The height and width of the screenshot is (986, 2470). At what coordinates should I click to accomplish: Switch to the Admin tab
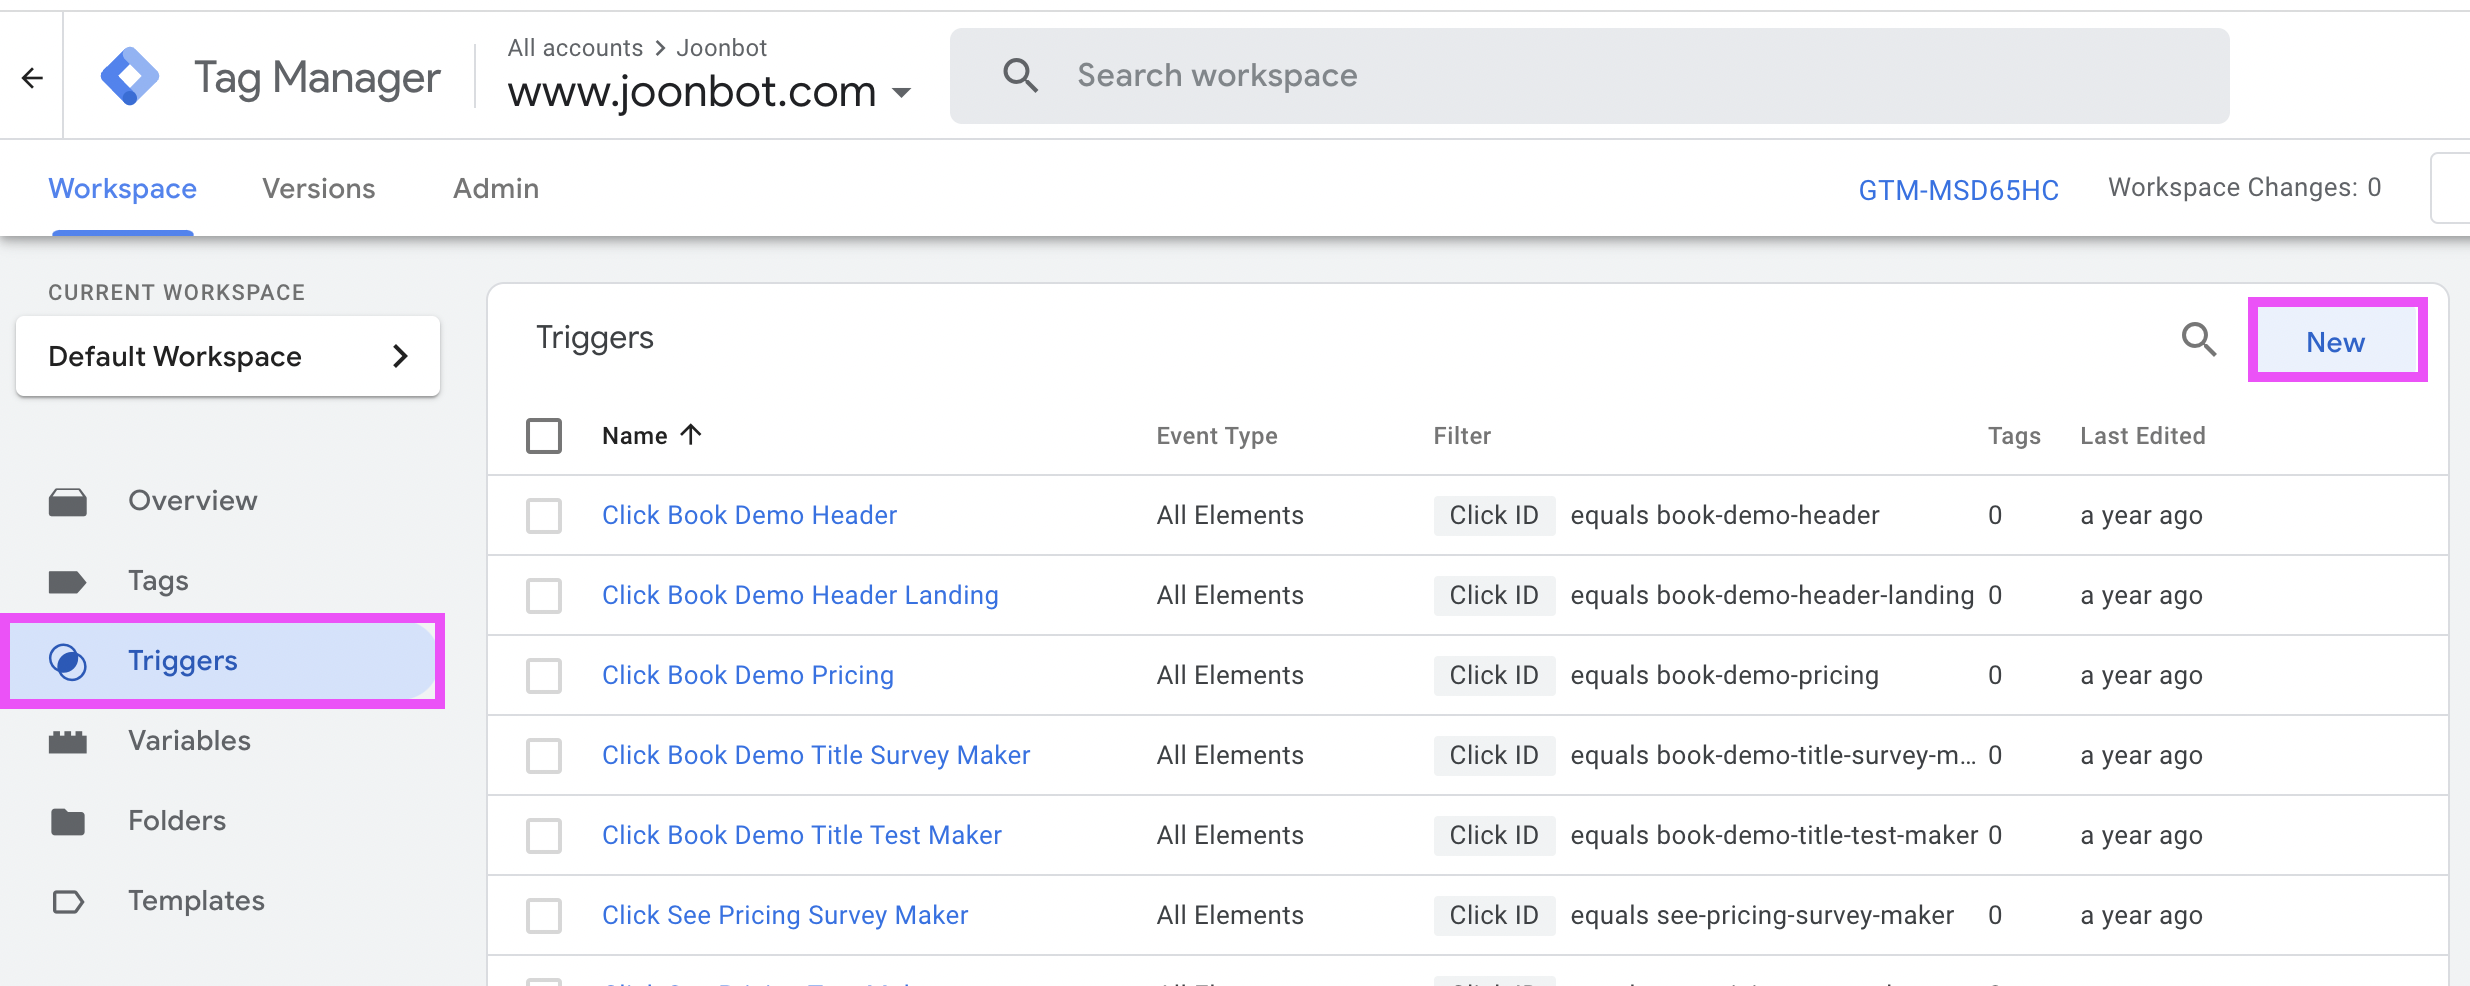(x=496, y=189)
